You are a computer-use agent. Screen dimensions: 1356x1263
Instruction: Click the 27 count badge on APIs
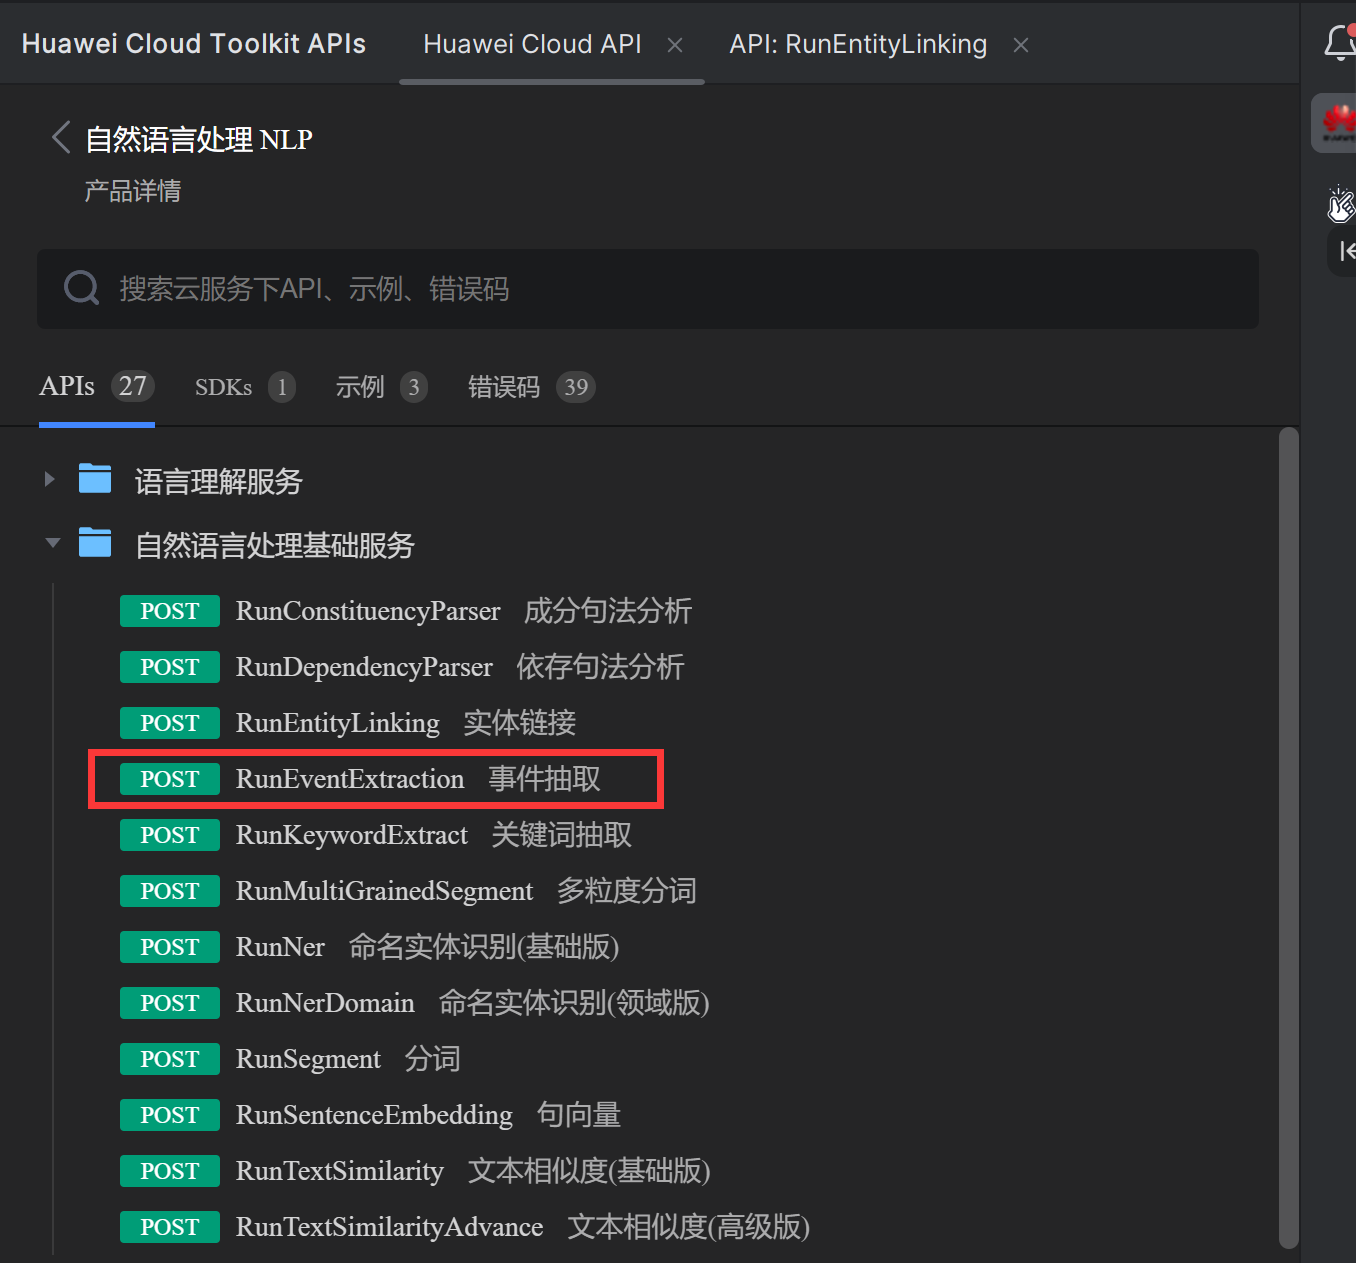pyautogui.click(x=133, y=386)
